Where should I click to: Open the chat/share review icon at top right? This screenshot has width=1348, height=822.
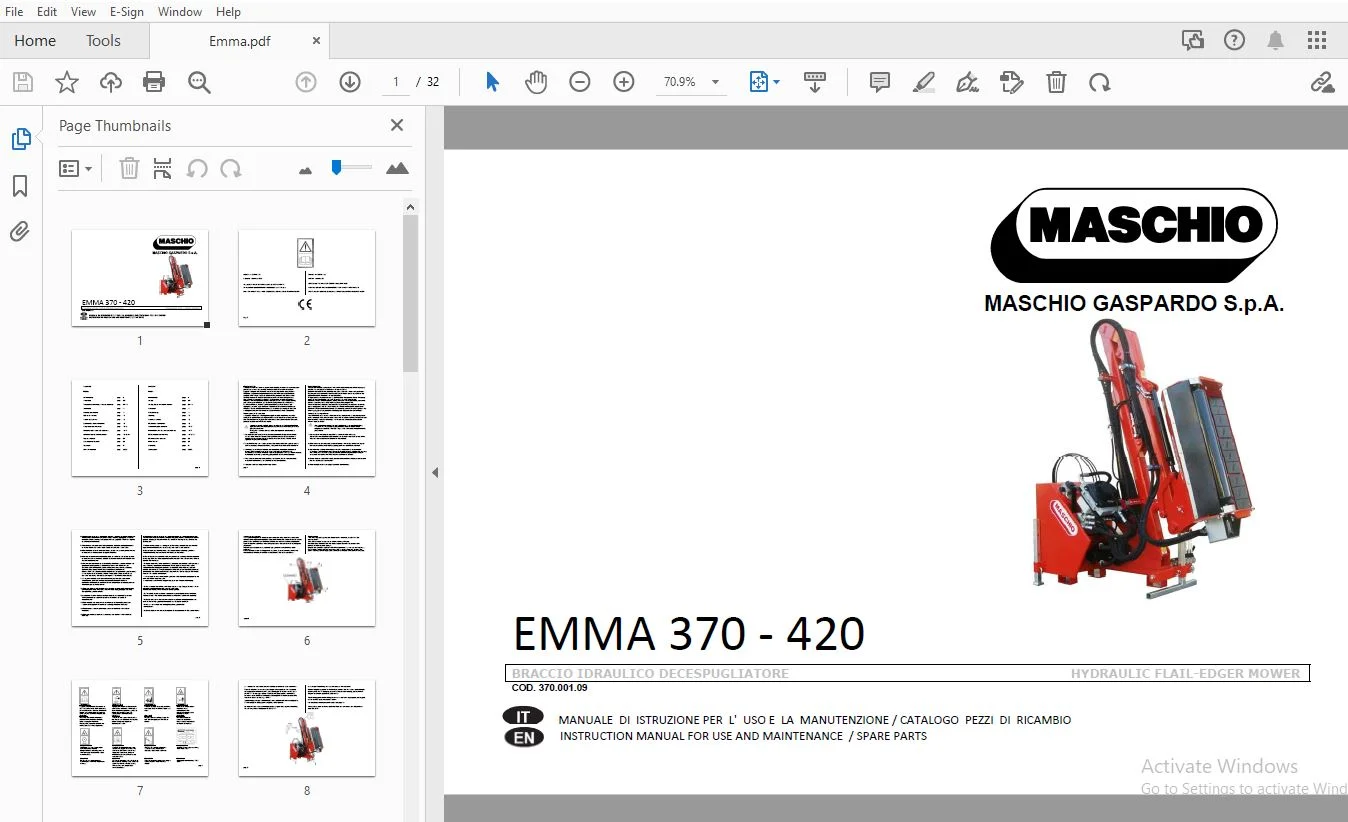pyautogui.click(x=1192, y=41)
